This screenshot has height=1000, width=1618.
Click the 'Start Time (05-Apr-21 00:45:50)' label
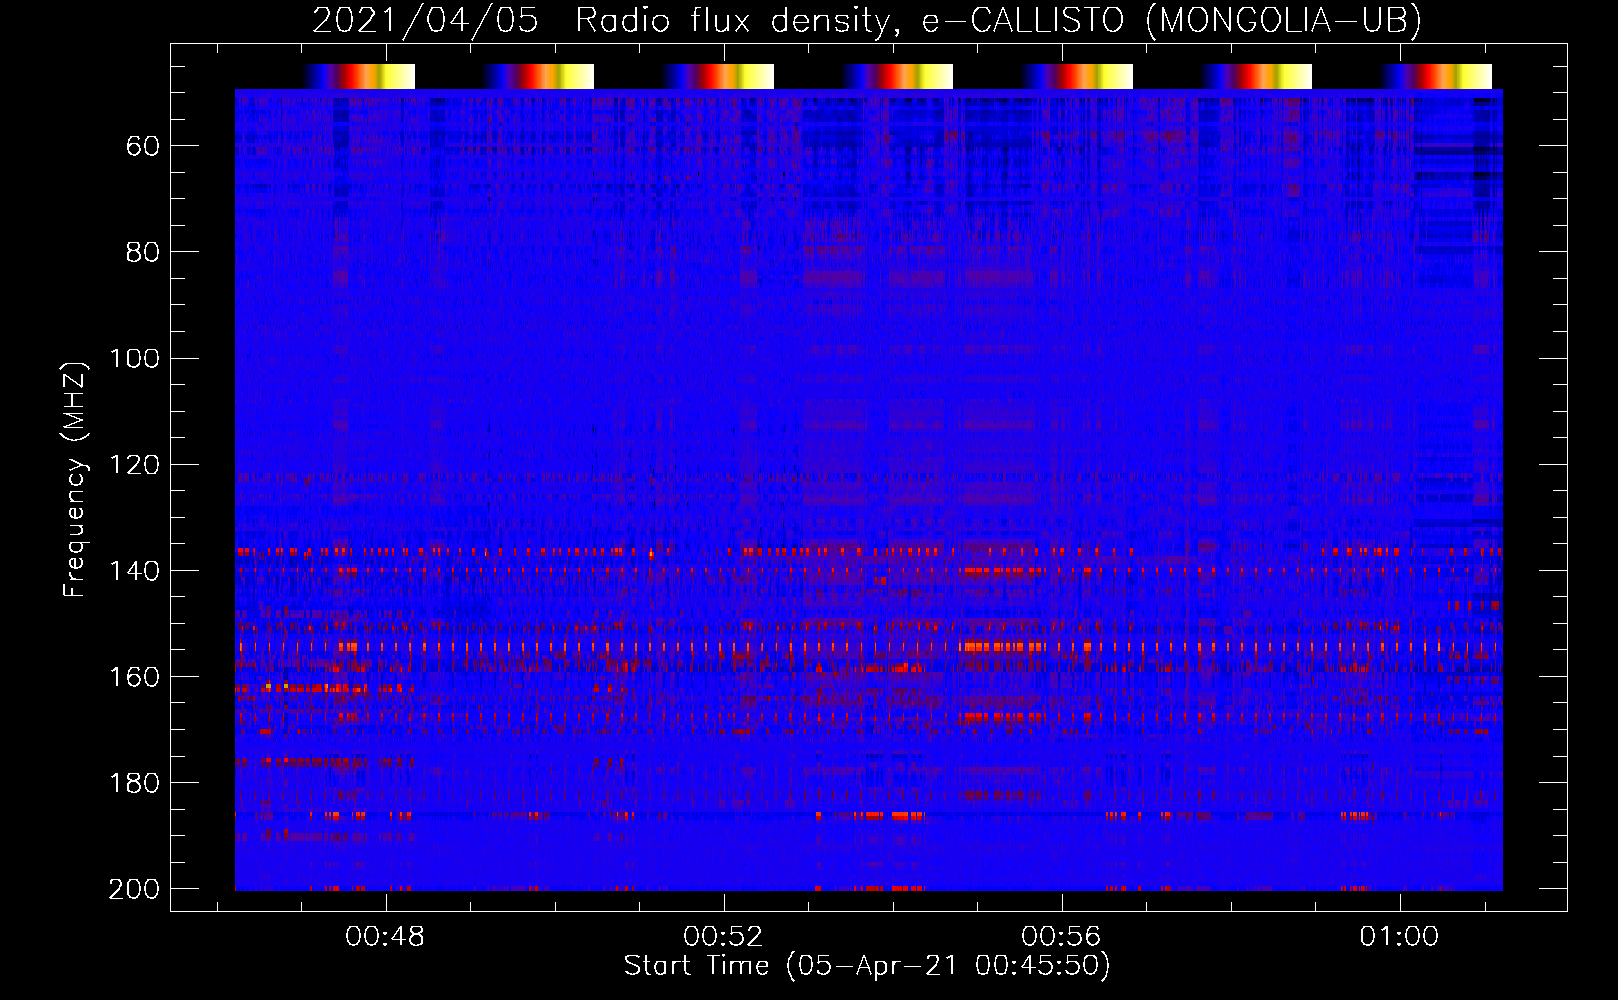867,966
